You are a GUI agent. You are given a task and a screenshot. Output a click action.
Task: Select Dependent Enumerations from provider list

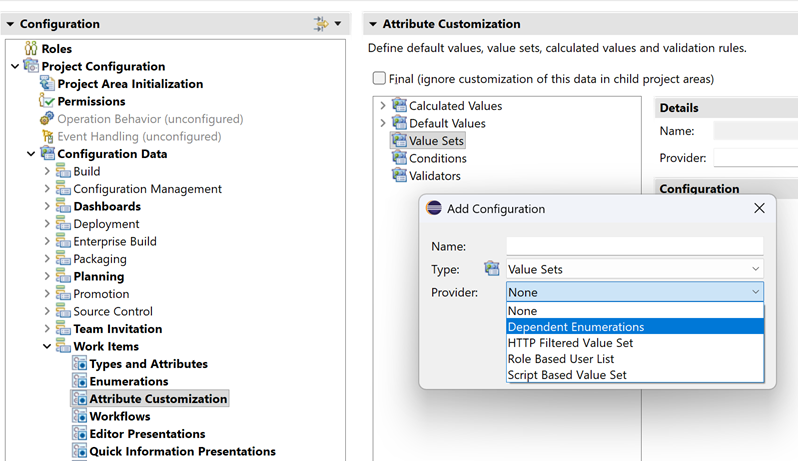575,327
